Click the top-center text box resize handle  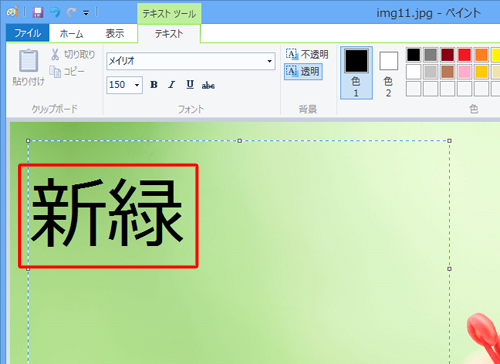[239, 141]
